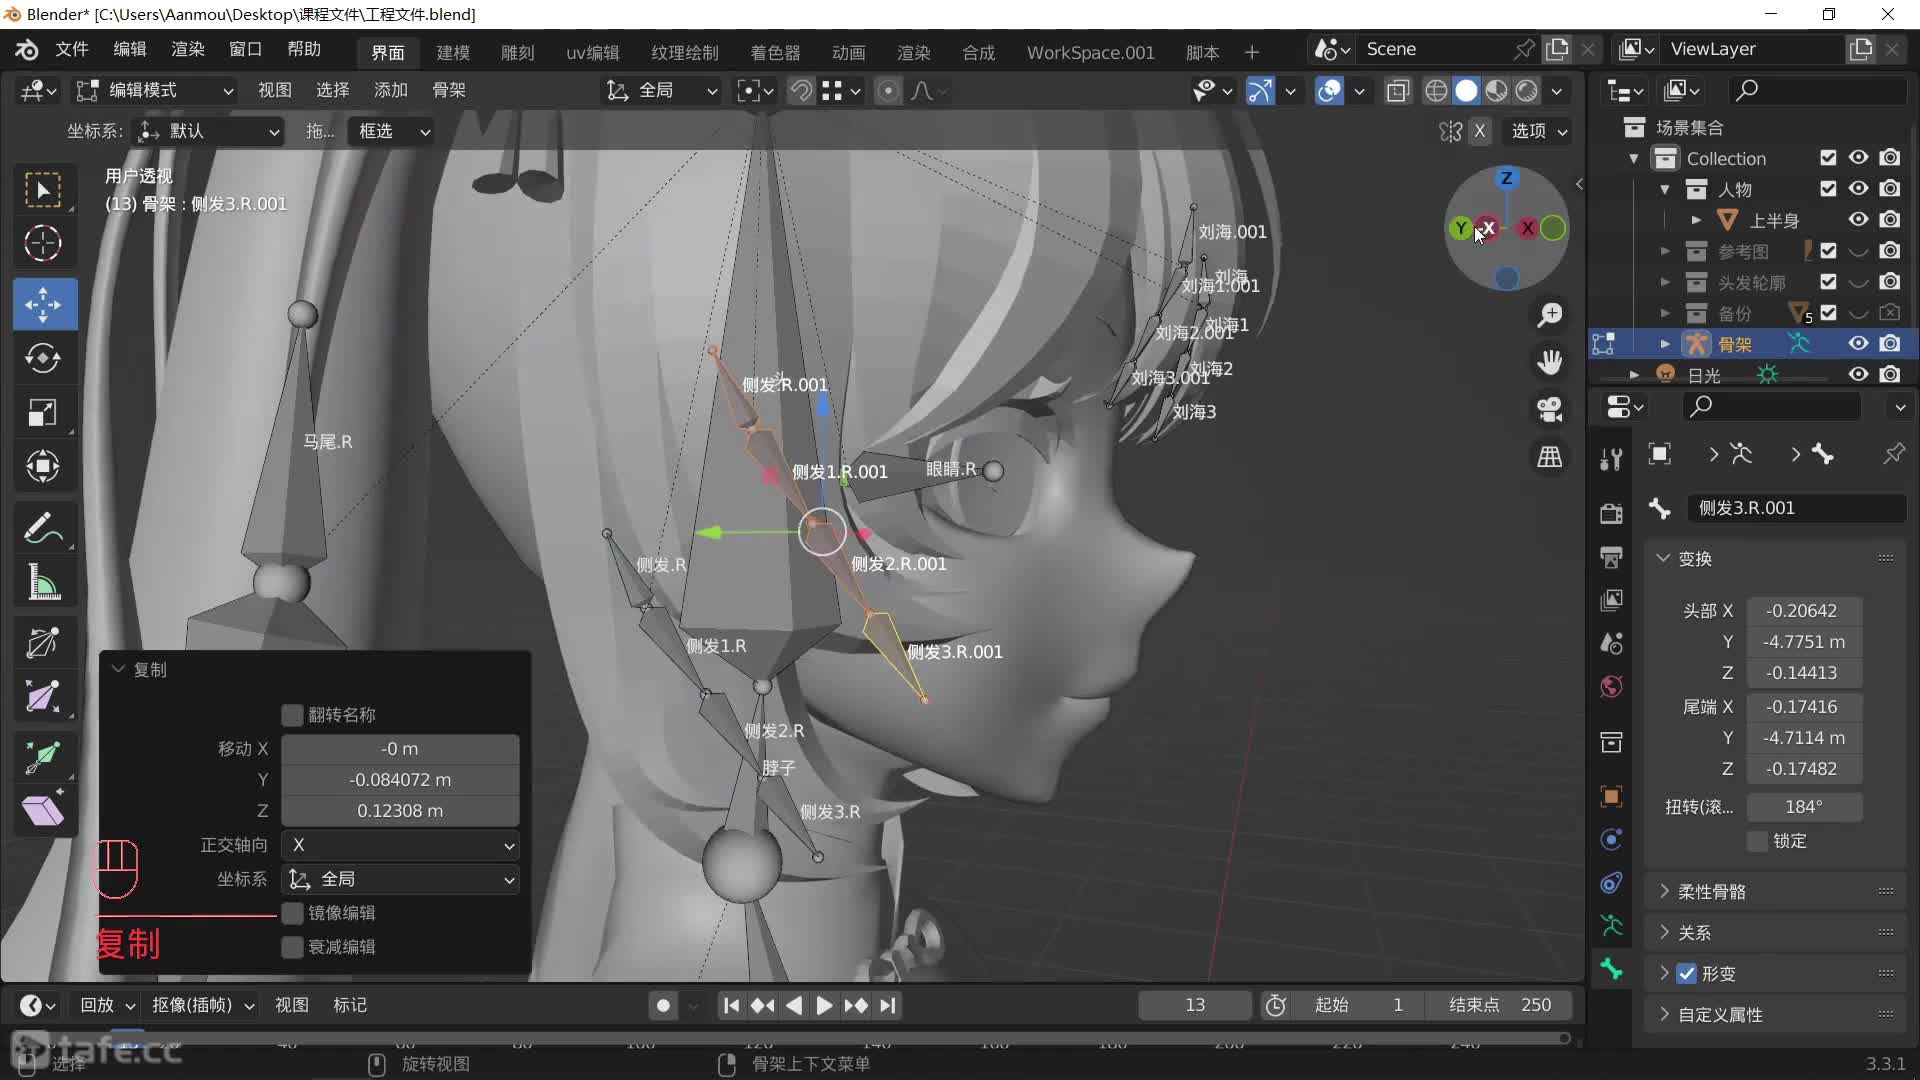Image resolution: width=1920 pixels, height=1080 pixels.
Task: Select the Transform tool
Action: tap(43, 466)
